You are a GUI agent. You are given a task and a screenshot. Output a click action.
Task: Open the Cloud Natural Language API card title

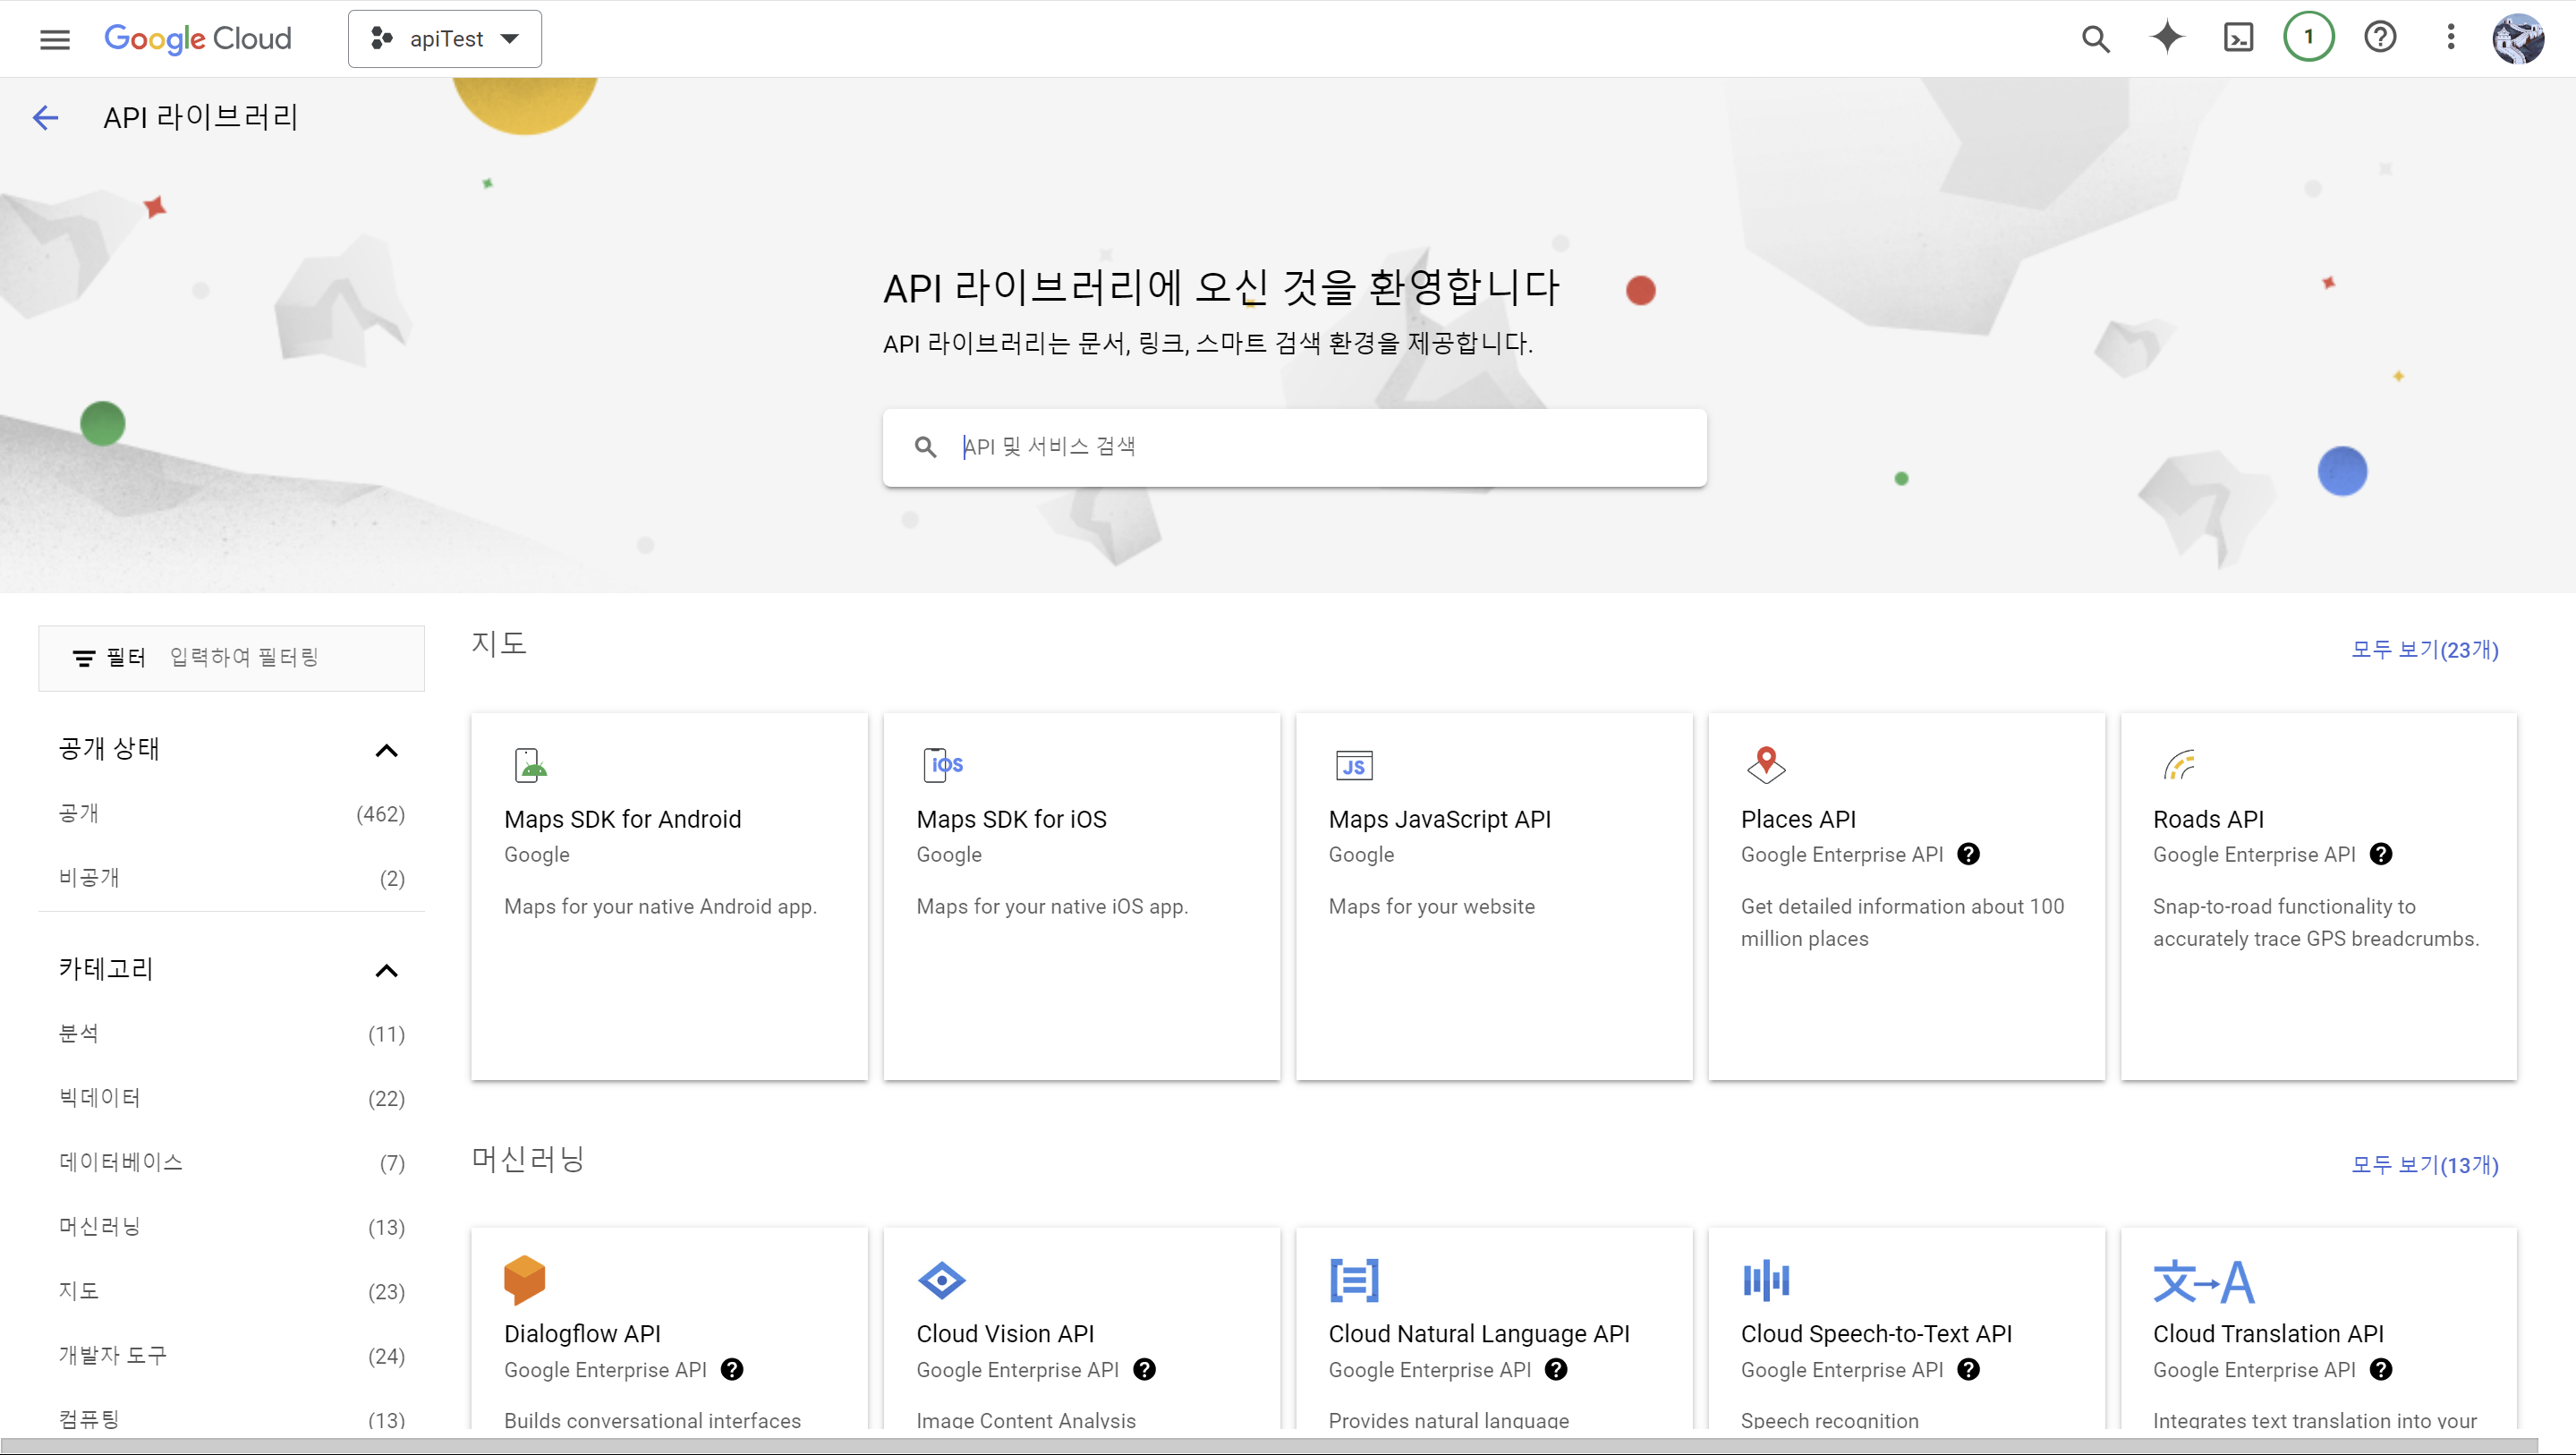(1478, 1334)
